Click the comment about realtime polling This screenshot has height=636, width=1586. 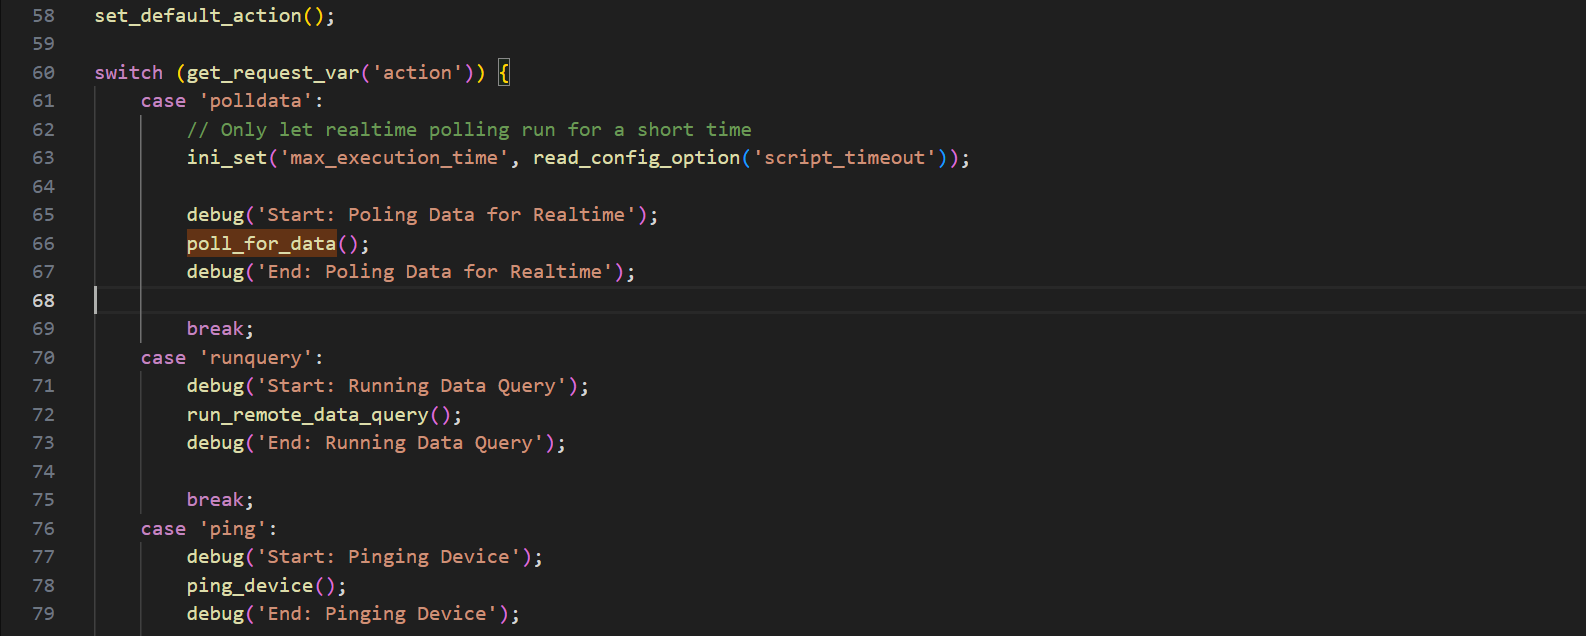[469, 130]
